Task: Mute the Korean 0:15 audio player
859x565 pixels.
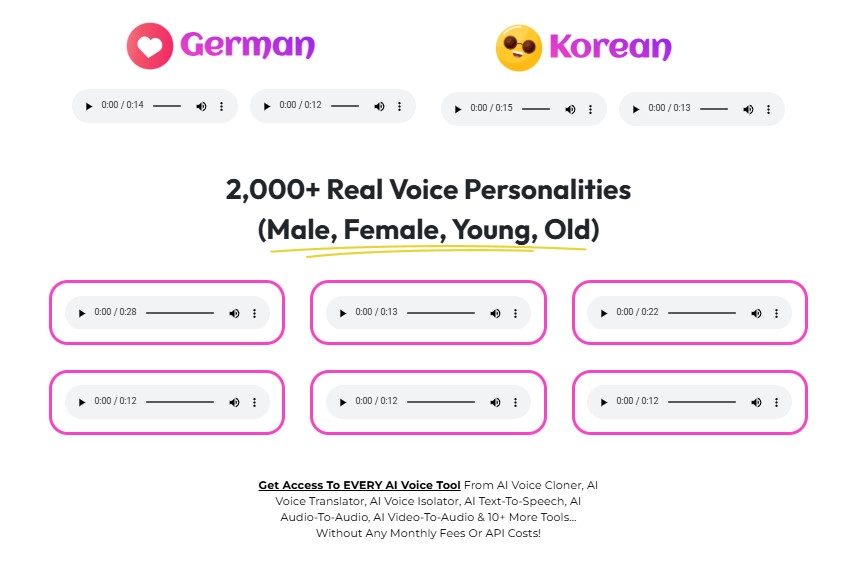Action: (x=570, y=109)
